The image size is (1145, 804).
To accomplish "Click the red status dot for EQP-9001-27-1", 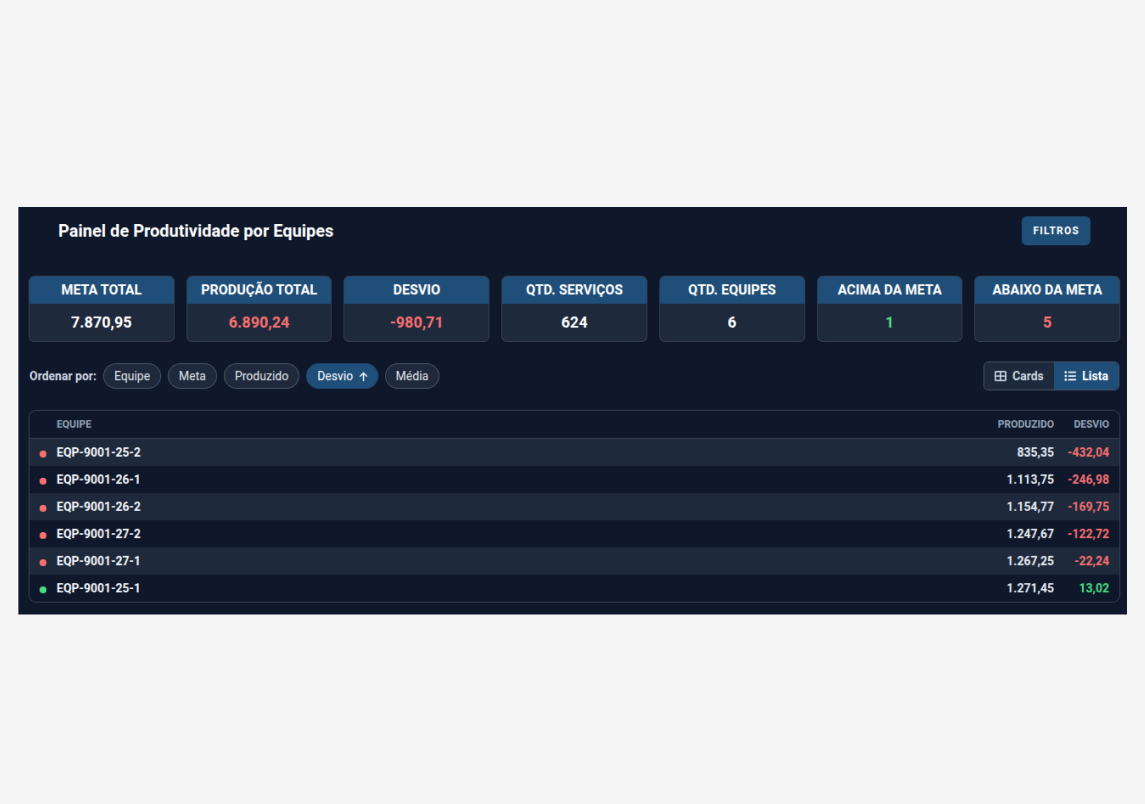I will click(43, 562).
